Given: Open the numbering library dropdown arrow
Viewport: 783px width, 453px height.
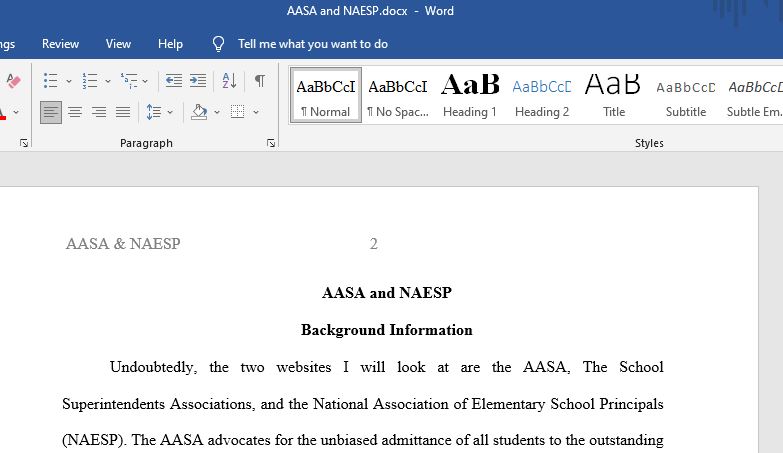Looking at the screenshot, I should [107, 81].
